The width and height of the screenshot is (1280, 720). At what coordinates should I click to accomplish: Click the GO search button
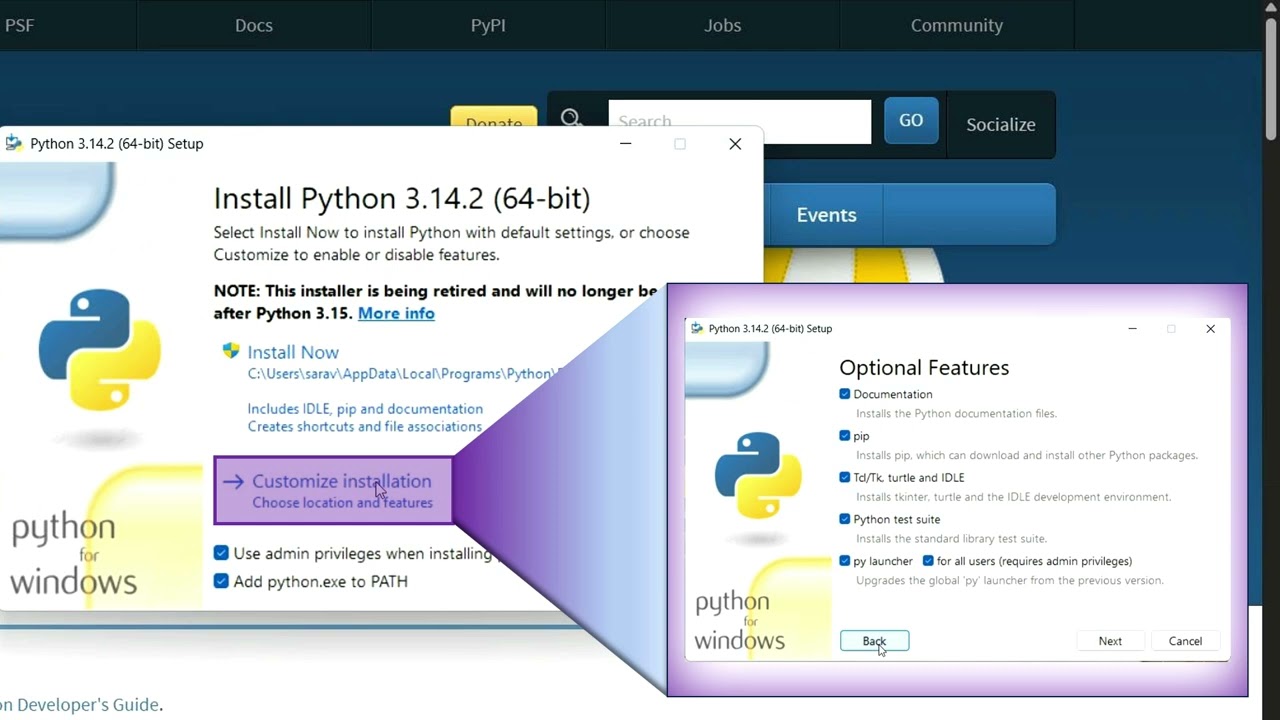(911, 120)
